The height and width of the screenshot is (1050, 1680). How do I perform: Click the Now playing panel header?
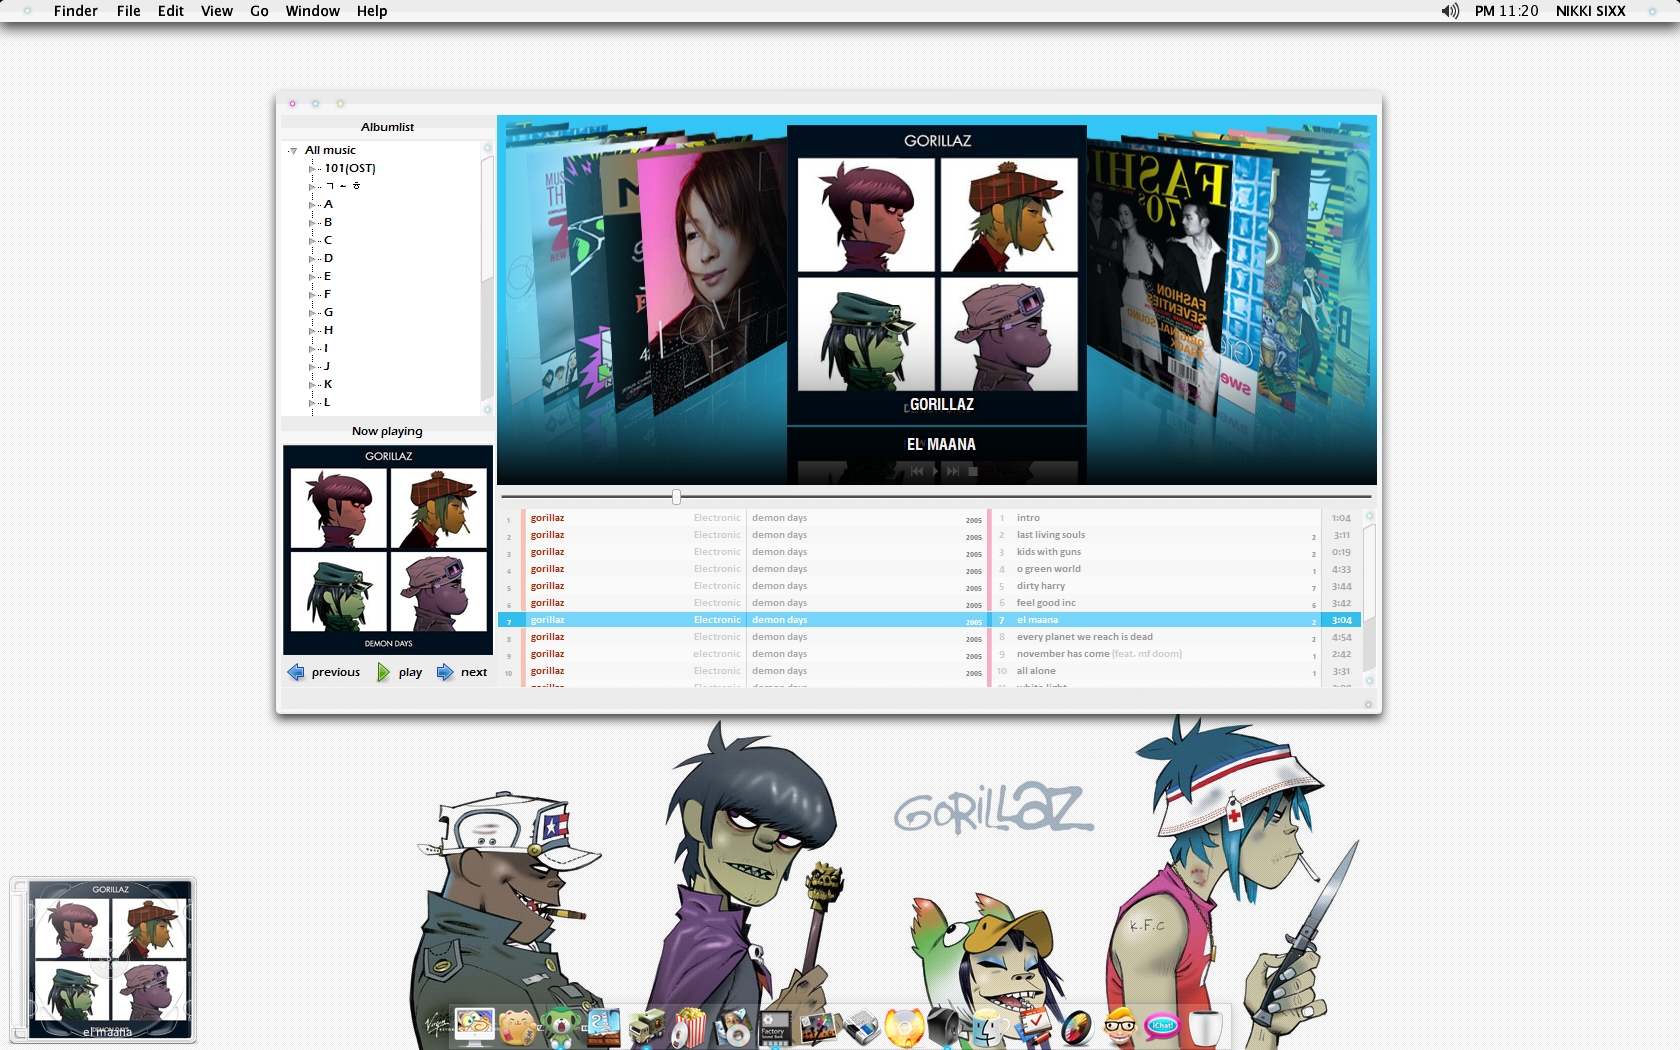[x=387, y=431]
